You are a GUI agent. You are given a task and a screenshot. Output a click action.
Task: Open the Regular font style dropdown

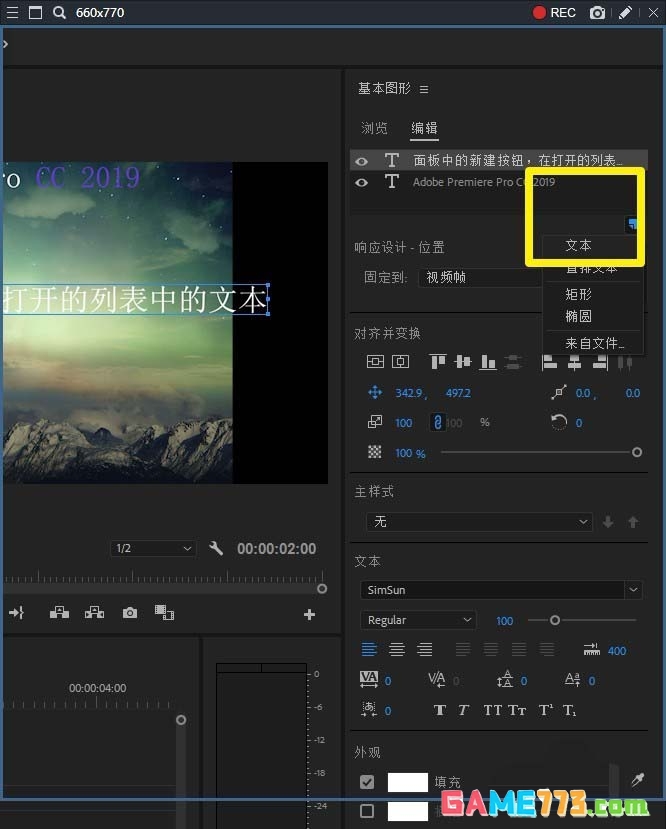(x=418, y=620)
